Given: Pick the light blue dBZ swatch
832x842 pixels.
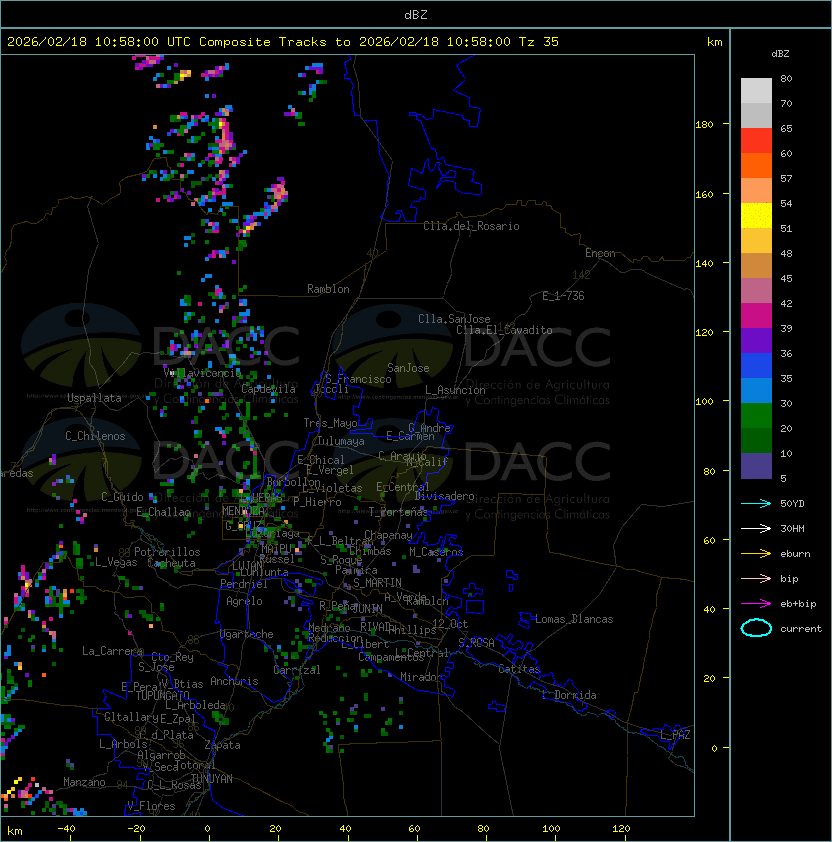Looking at the screenshot, I should [756, 390].
